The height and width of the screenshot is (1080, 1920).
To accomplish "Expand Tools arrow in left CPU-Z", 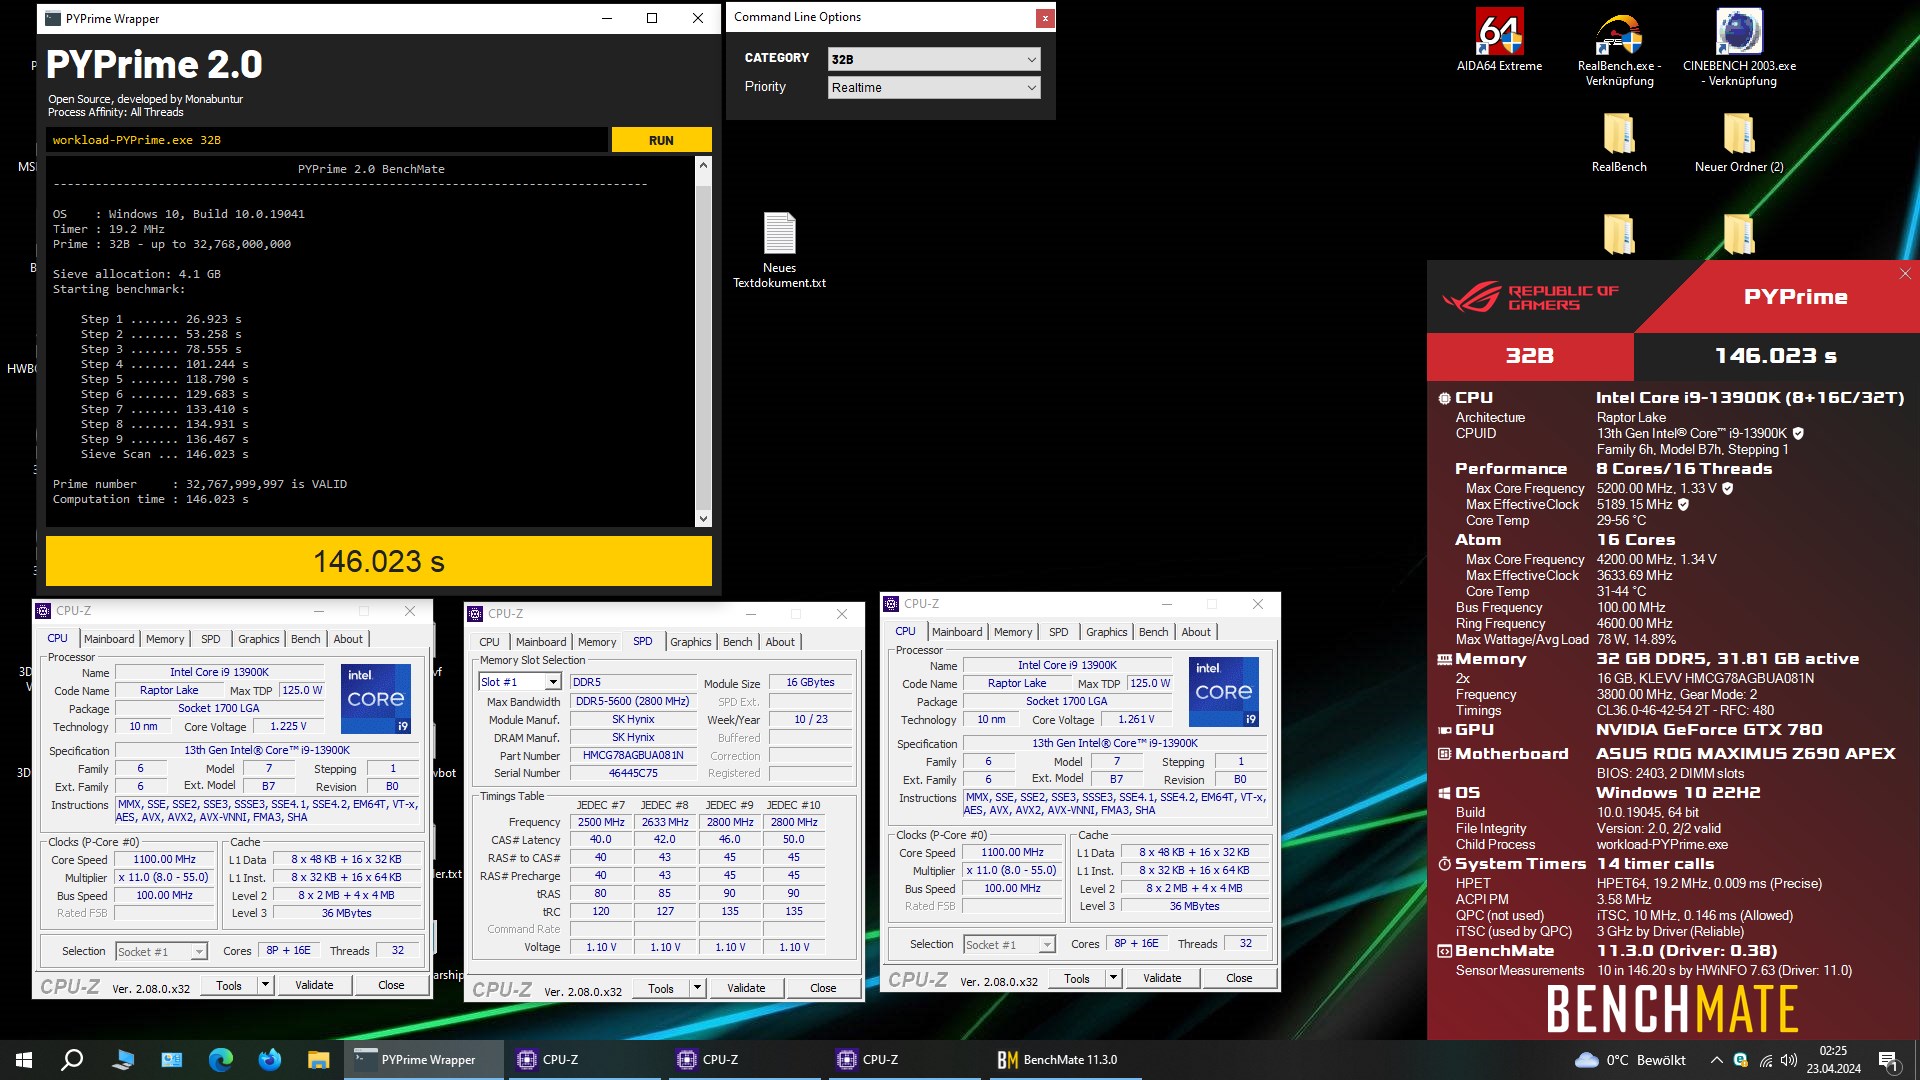I will point(265,985).
